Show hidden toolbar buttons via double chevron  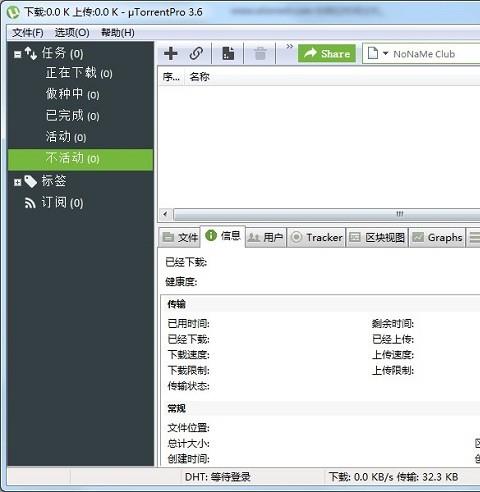pos(289,46)
